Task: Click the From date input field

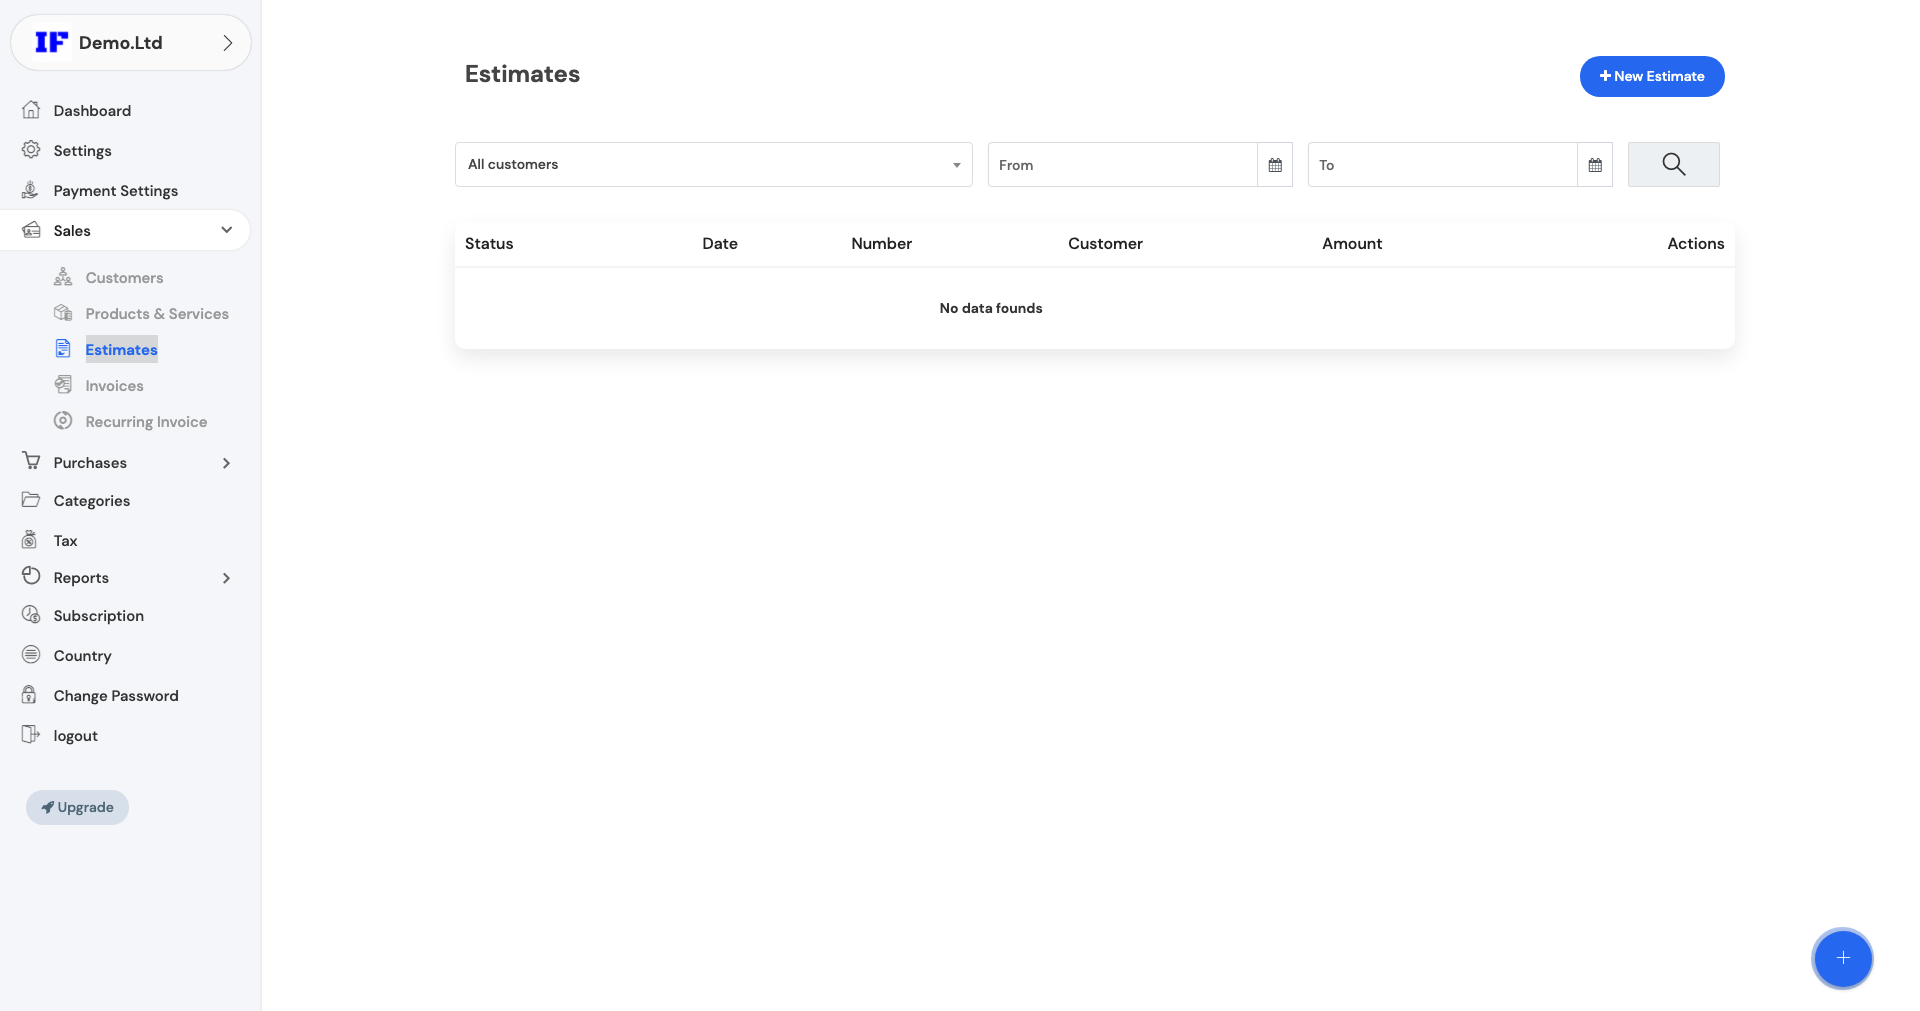Action: (x=1120, y=164)
